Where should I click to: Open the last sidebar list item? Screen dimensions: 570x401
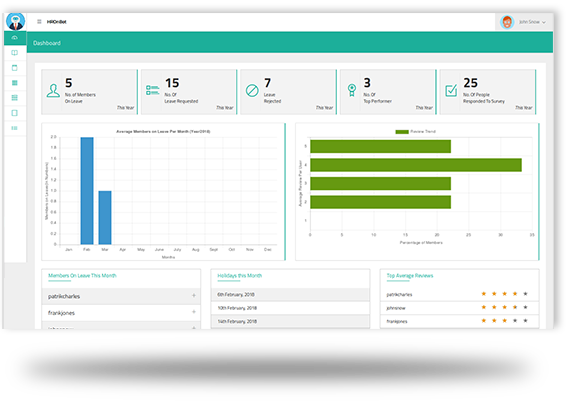15,128
